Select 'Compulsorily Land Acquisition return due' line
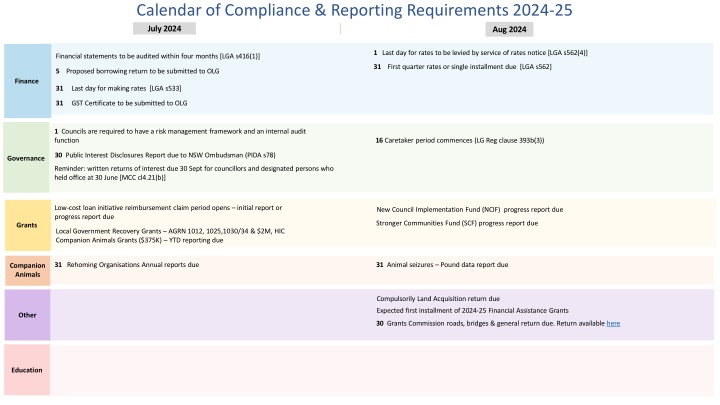 click(438, 298)
